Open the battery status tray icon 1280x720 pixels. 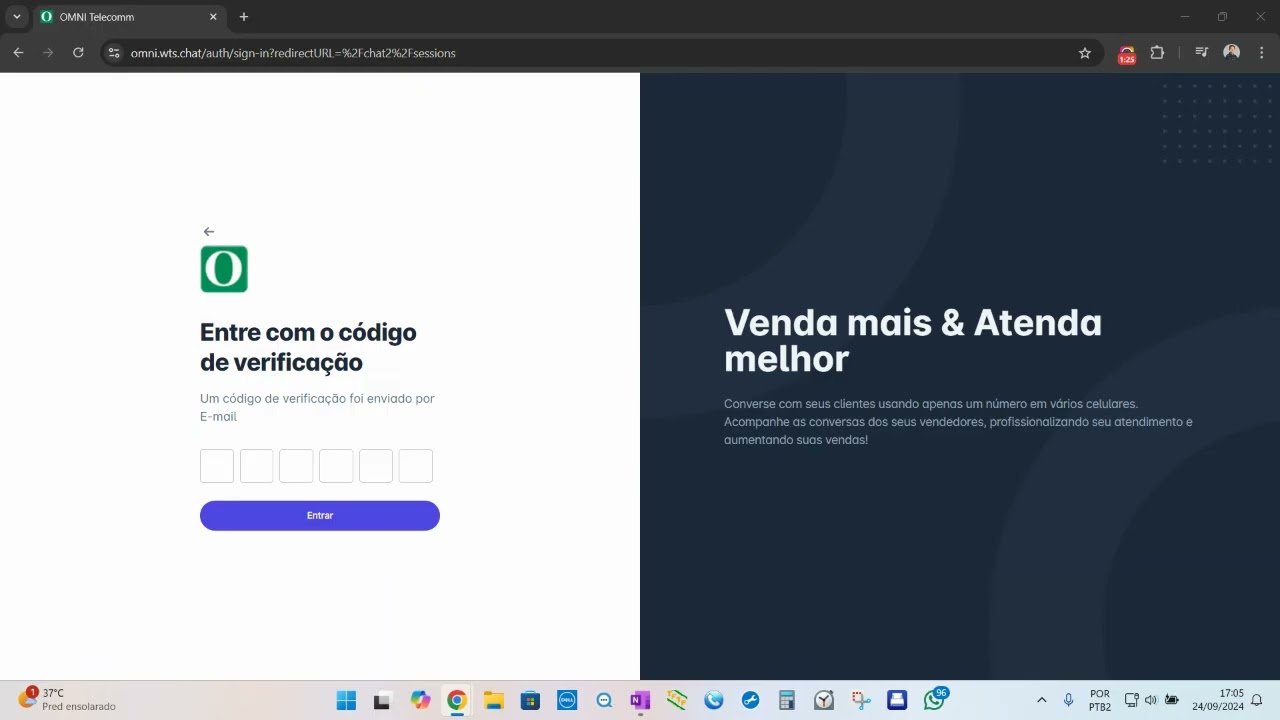(x=1172, y=700)
